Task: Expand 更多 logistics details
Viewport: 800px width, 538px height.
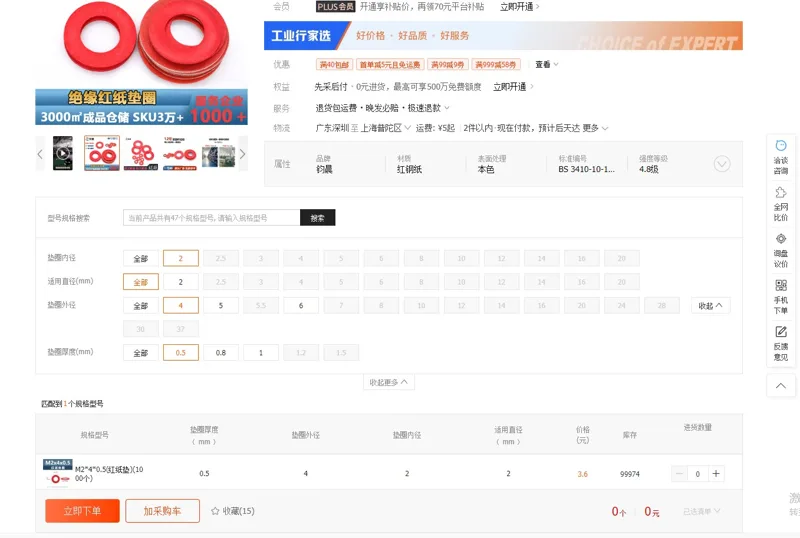Action: pyautogui.click(x=595, y=128)
